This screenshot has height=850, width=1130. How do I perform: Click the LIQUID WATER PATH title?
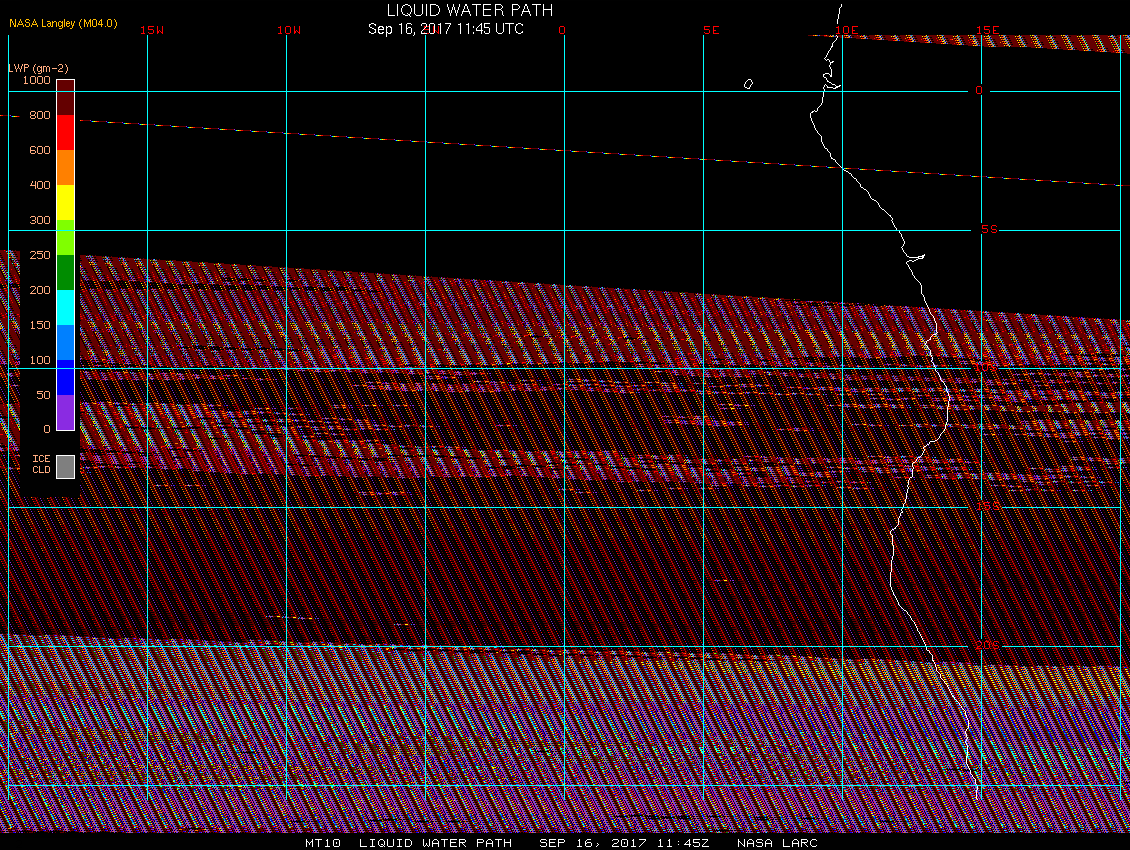(470, 10)
